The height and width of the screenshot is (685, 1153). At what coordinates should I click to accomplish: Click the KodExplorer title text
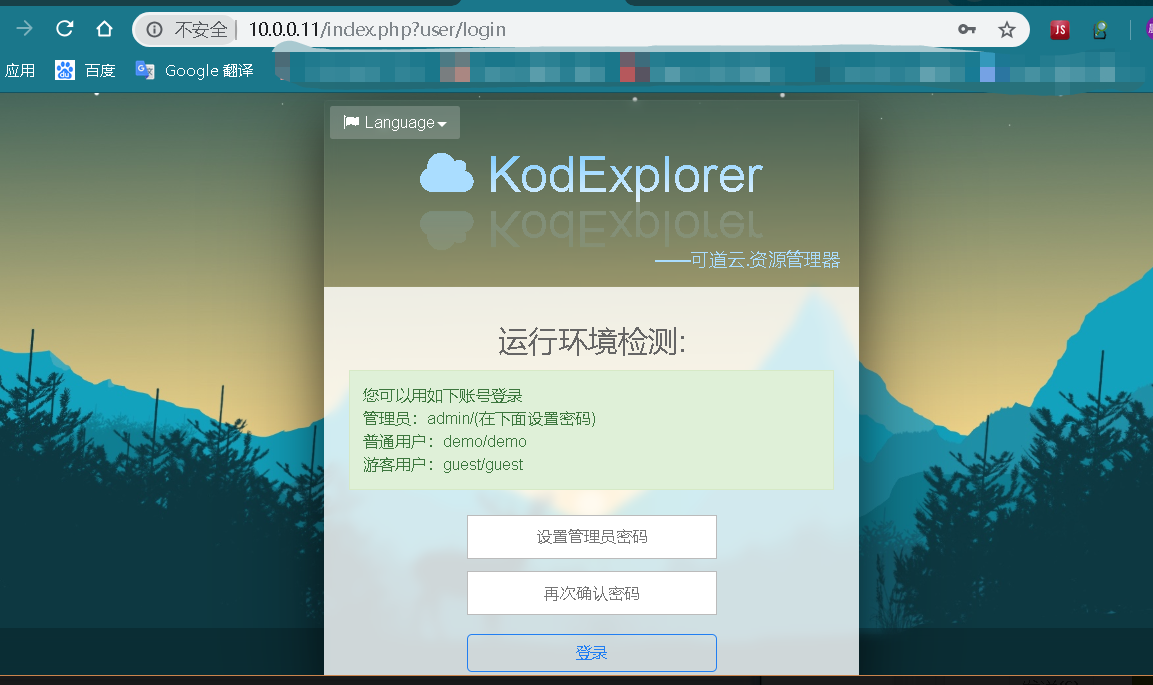point(626,176)
